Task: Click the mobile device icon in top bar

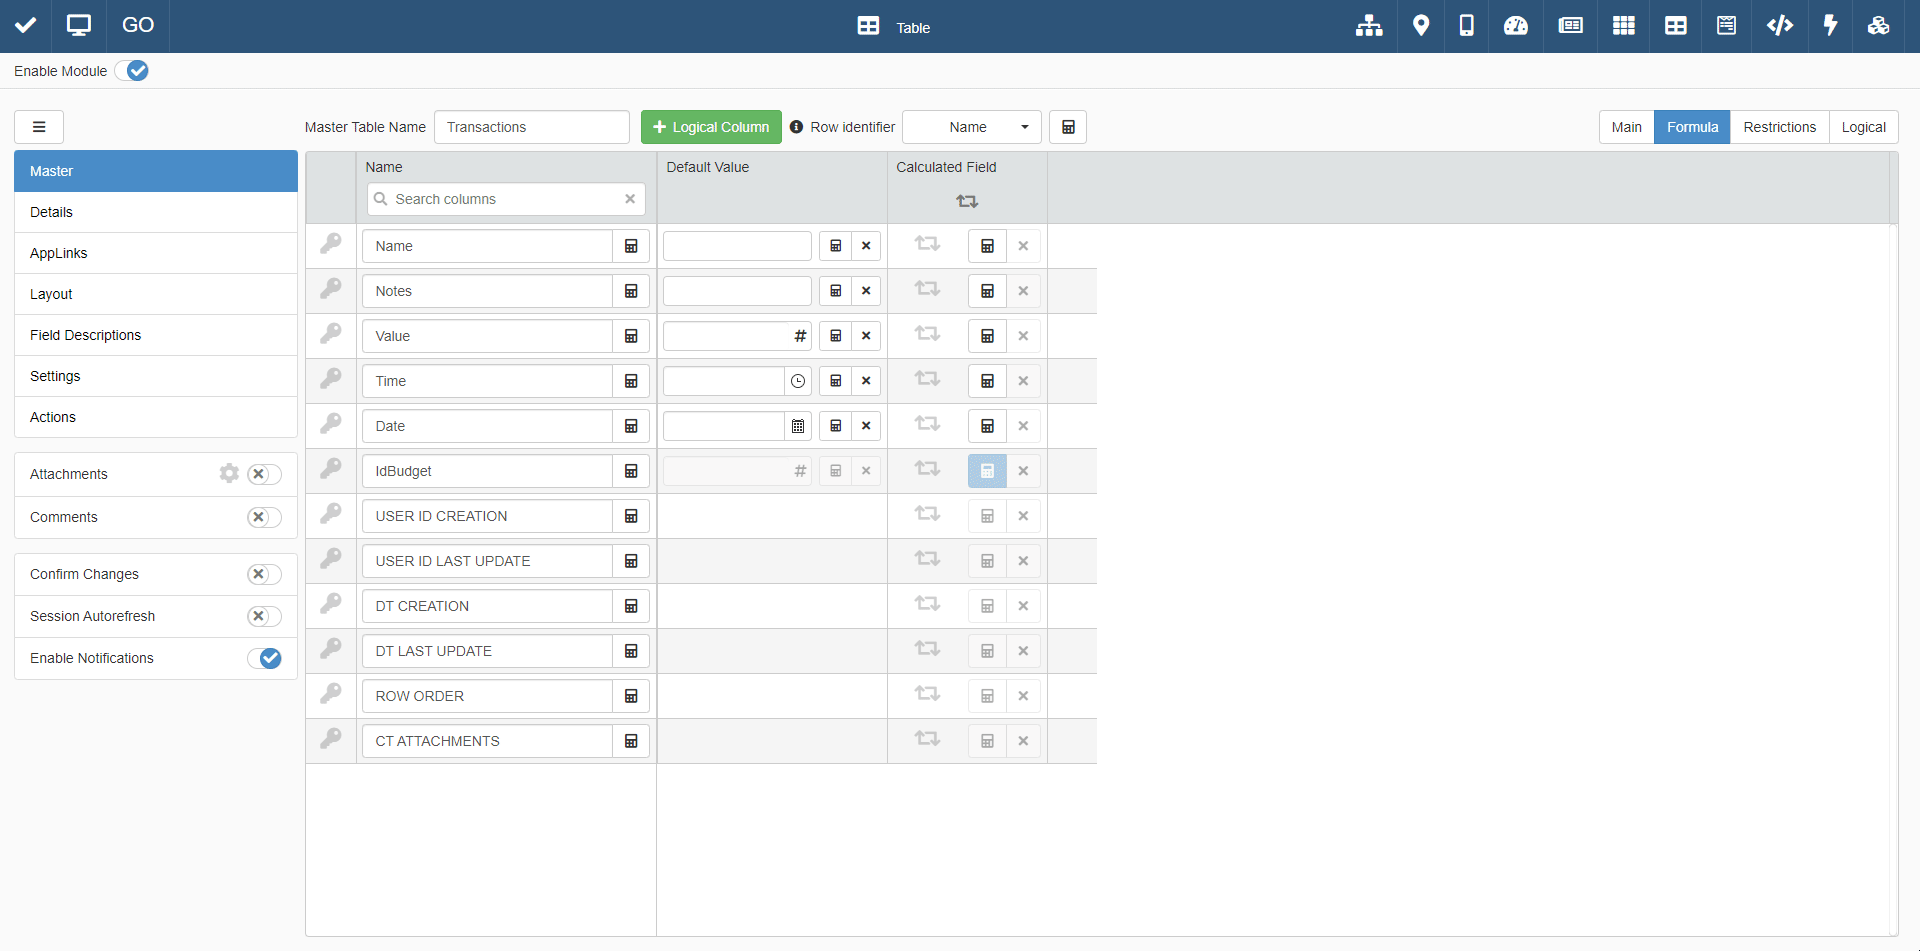Action: coord(1466,26)
